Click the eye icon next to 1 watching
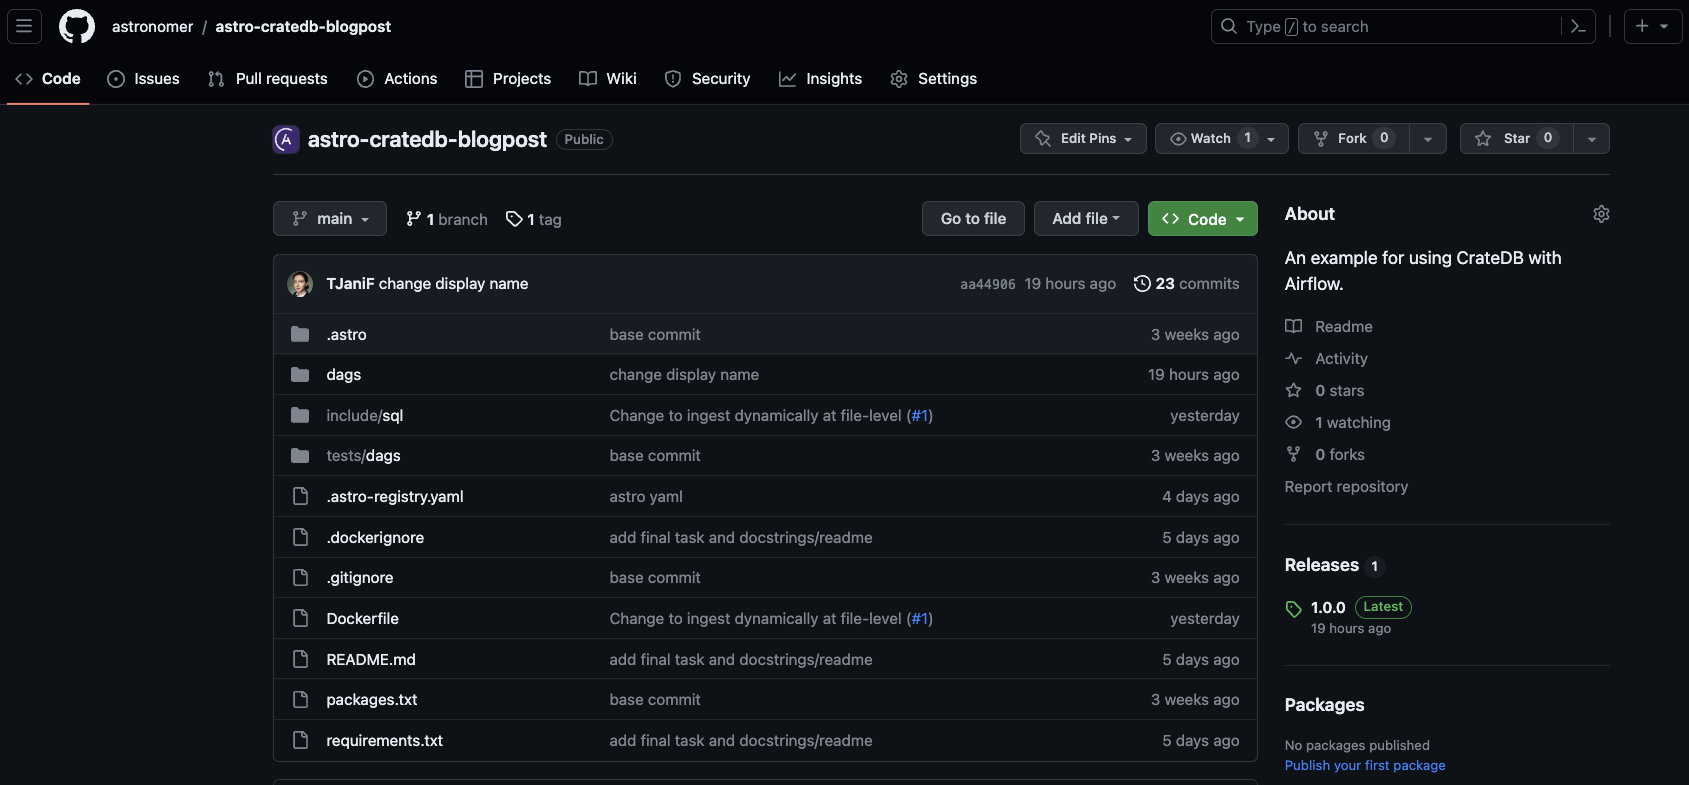This screenshot has width=1689, height=785. click(x=1294, y=422)
